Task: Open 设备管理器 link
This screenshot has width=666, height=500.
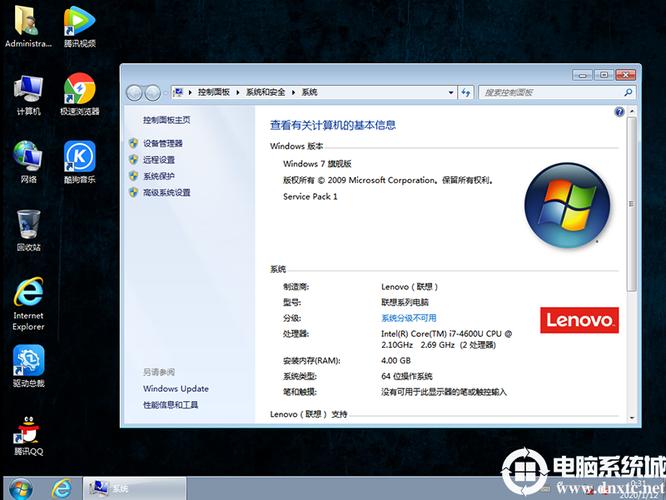Action: click(163, 143)
